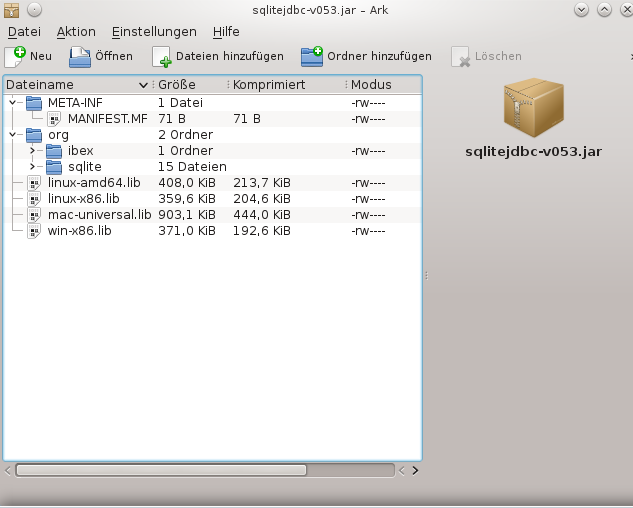
Task: Click the 15 Dateien size cell
Action: tap(192, 167)
